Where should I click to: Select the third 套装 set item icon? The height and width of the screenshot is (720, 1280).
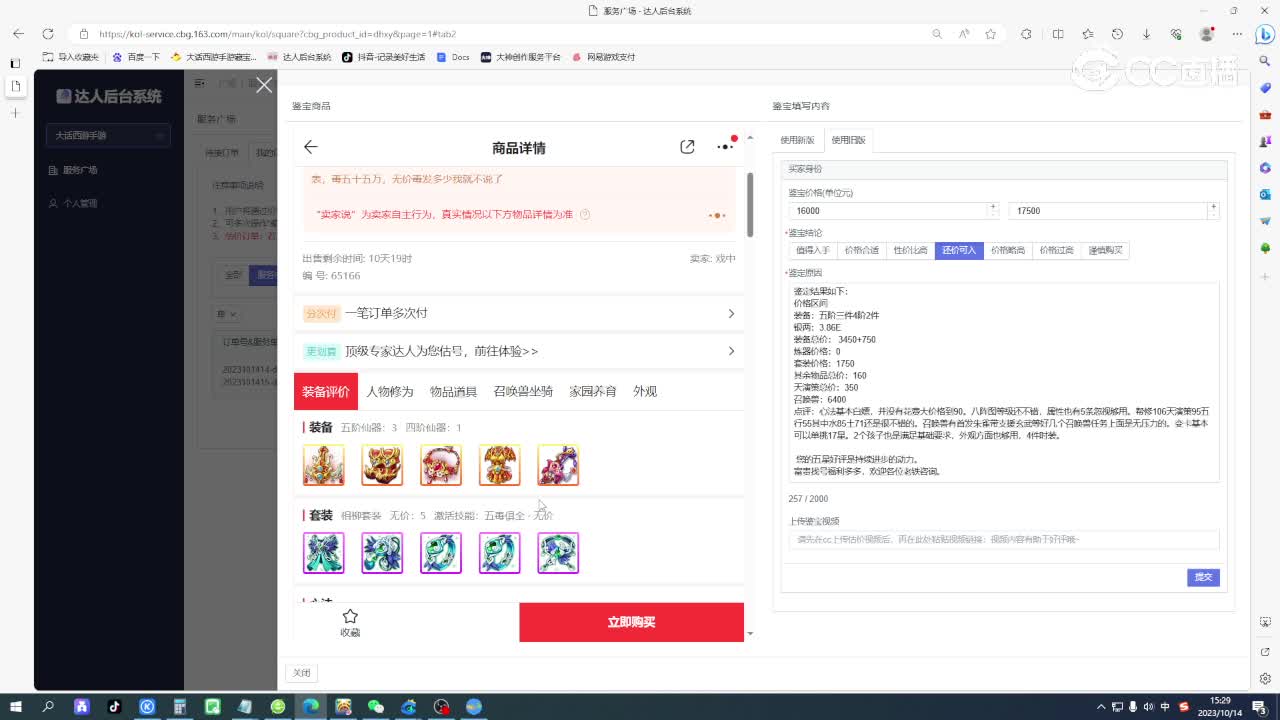coord(441,553)
